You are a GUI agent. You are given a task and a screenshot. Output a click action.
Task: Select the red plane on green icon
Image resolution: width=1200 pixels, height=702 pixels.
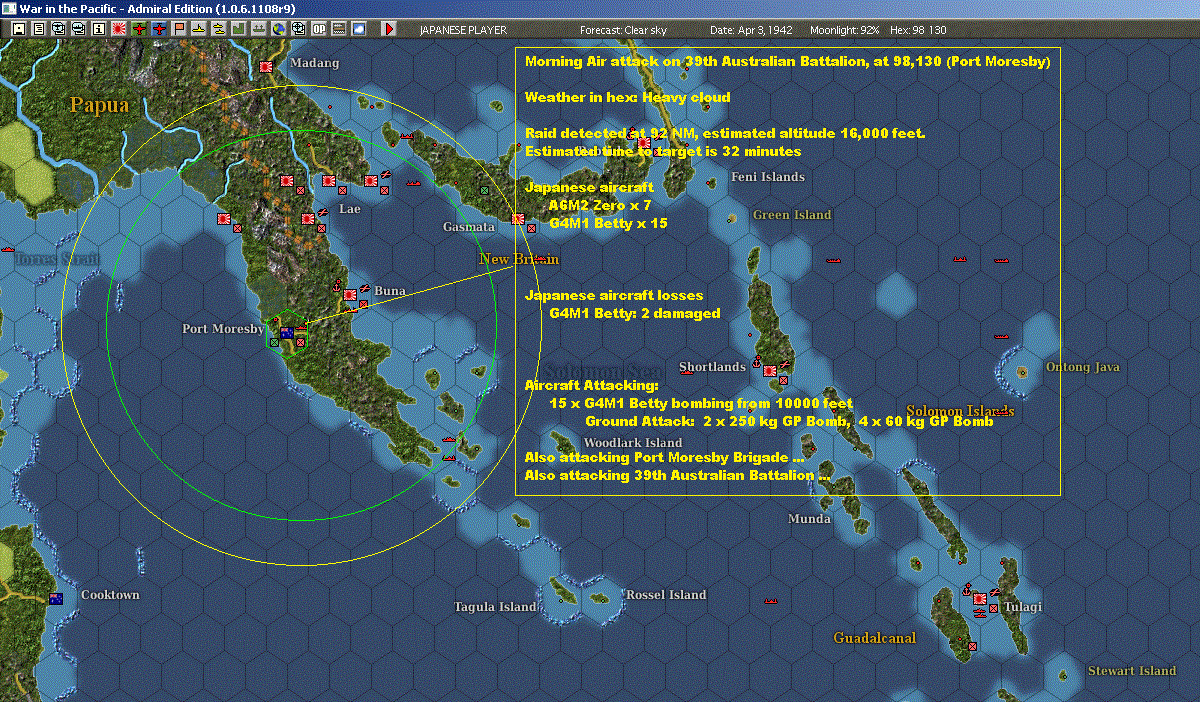point(139,30)
